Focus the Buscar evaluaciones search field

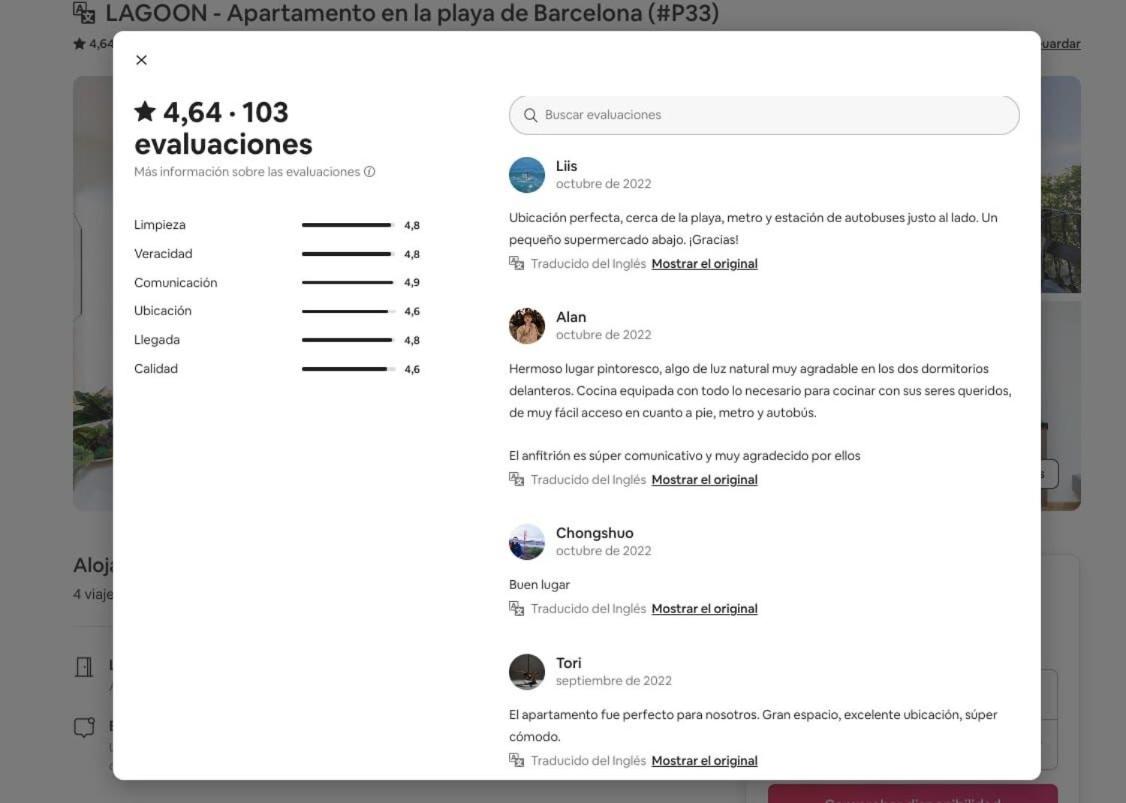point(764,116)
